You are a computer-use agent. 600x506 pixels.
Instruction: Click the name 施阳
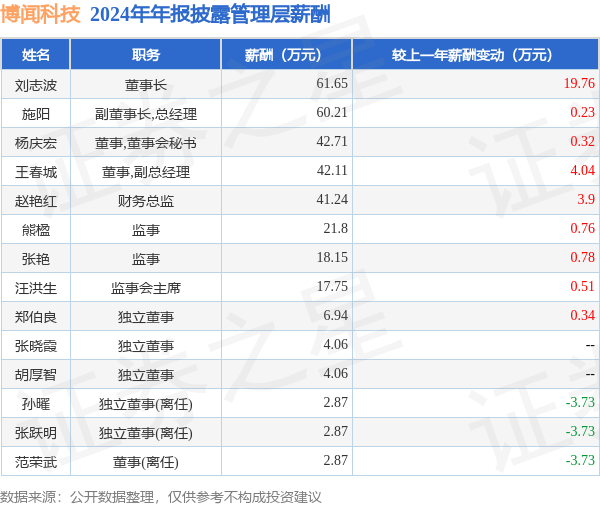pos(36,114)
